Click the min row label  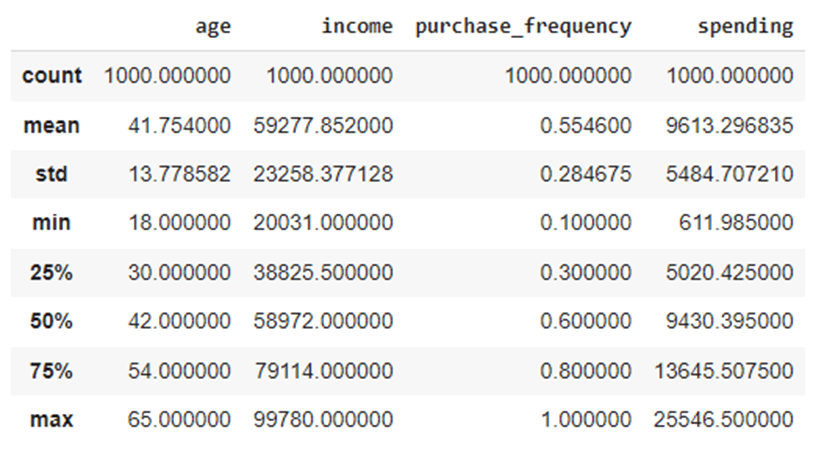point(51,223)
